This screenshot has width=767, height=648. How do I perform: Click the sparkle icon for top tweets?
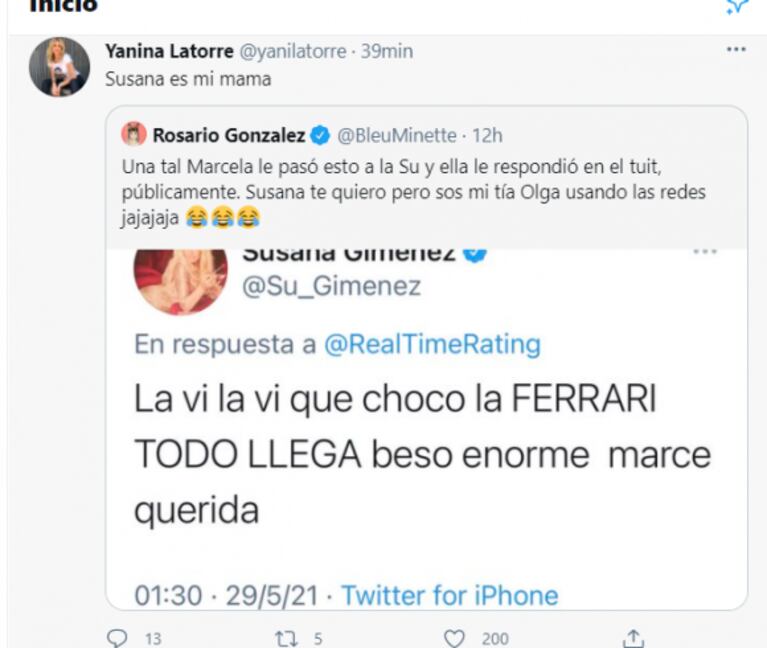coord(737,6)
